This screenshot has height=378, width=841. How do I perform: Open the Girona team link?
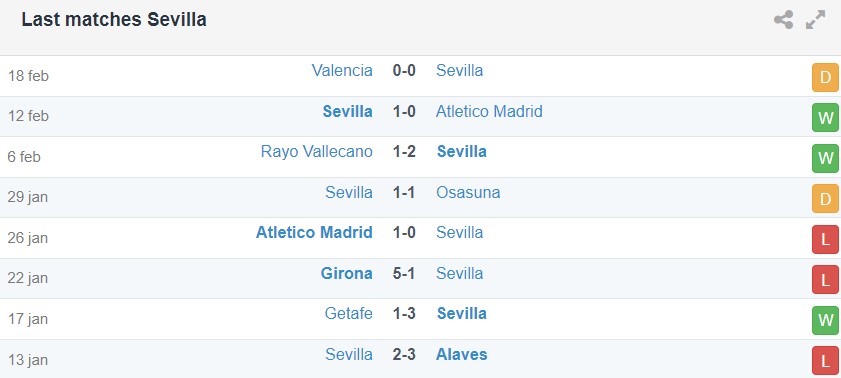click(346, 273)
